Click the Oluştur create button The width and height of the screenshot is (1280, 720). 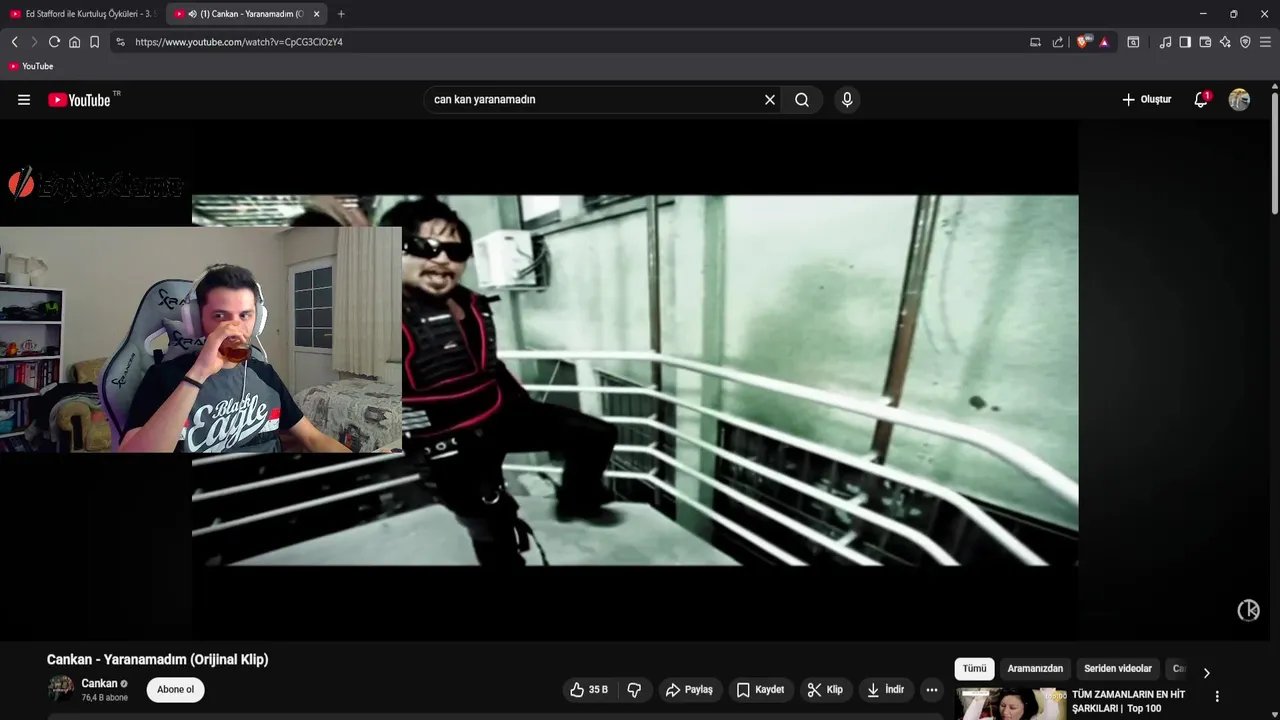click(x=1146, y=100)
